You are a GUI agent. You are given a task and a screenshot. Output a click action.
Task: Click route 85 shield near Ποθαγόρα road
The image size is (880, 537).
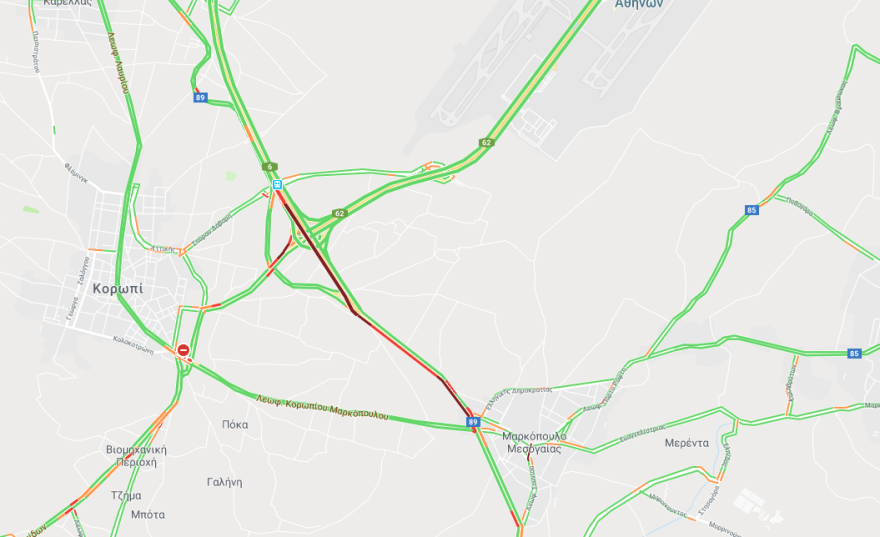[x=751, y=210]
